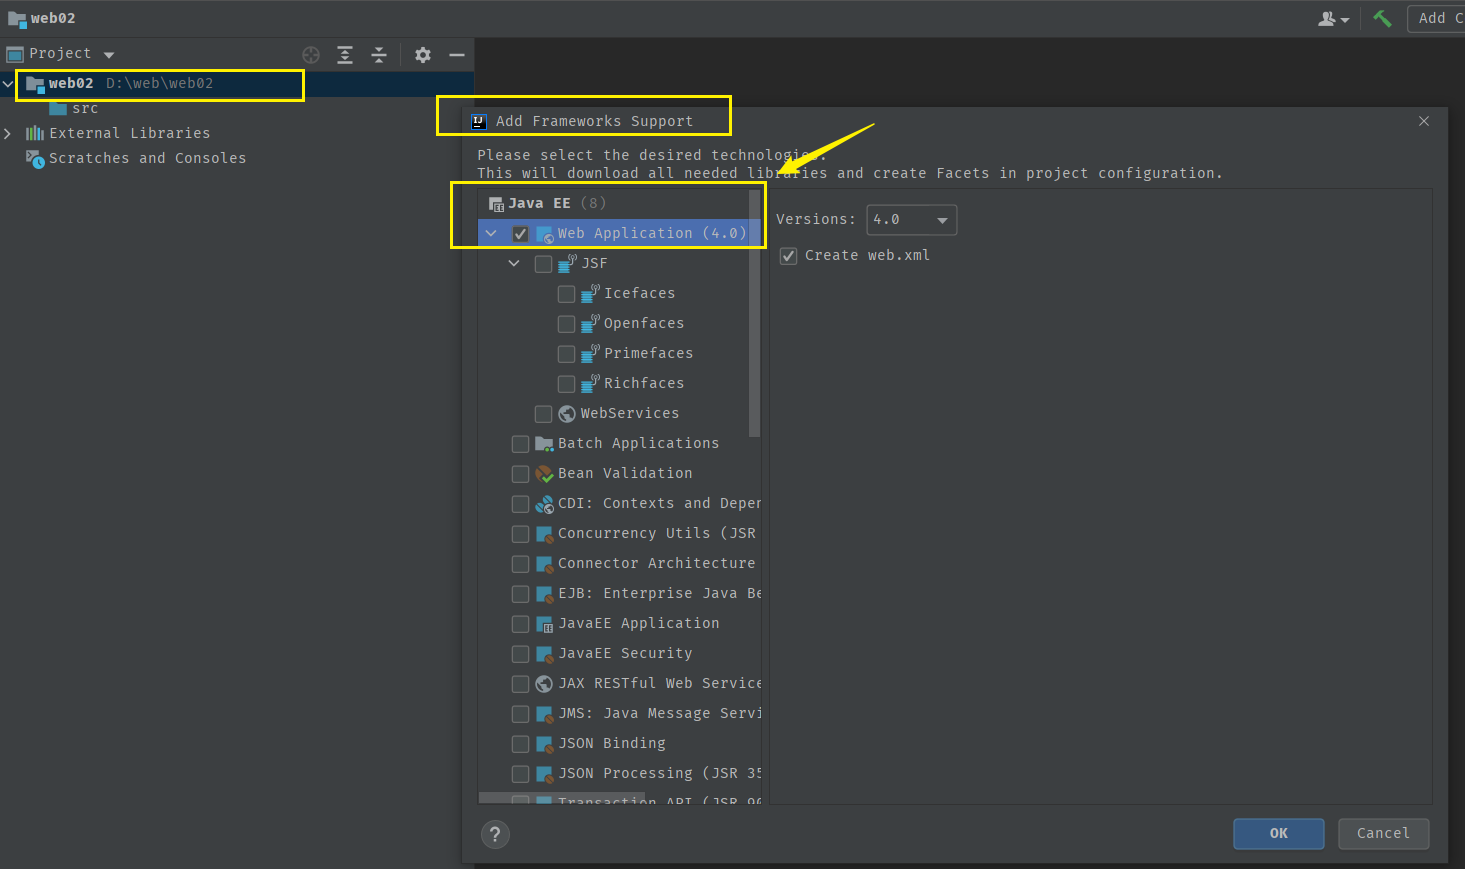This screenshot has height=869, width=1465.
Task: Click the WebServices globe icon
Action: click(567, 414)
